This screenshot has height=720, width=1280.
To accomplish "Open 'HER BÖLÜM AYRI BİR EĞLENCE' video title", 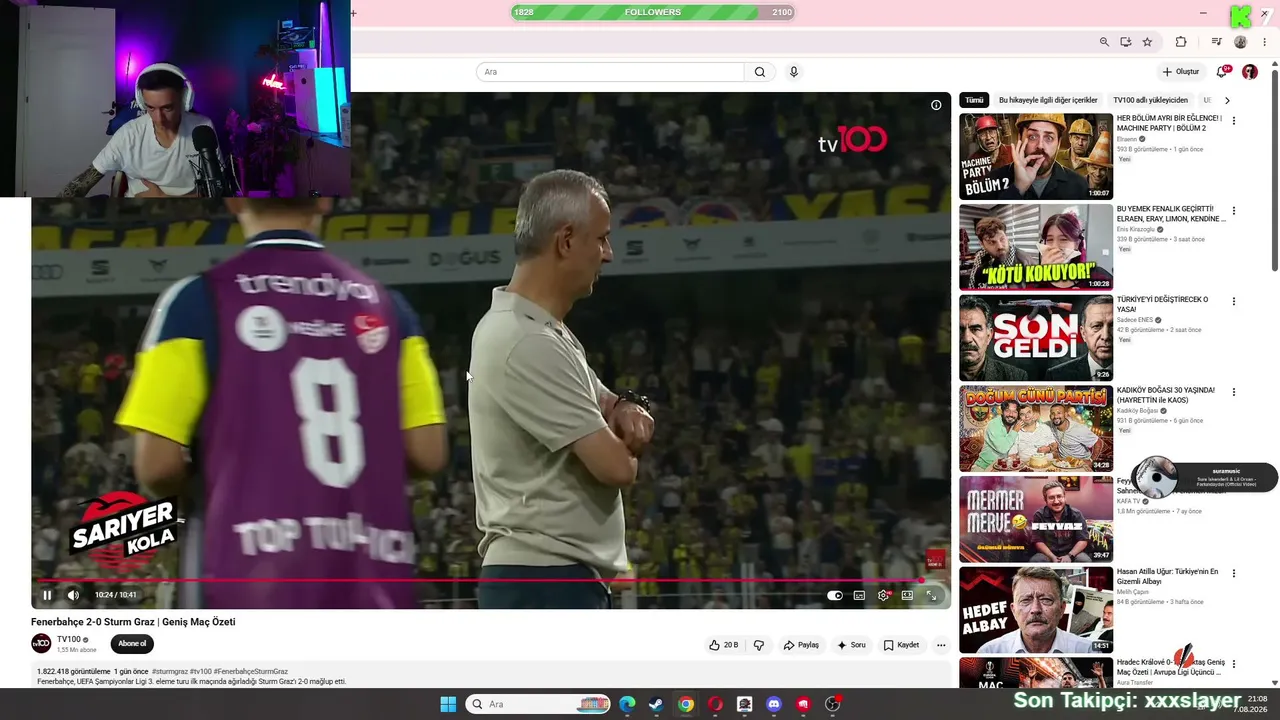I will [1169, 123].
